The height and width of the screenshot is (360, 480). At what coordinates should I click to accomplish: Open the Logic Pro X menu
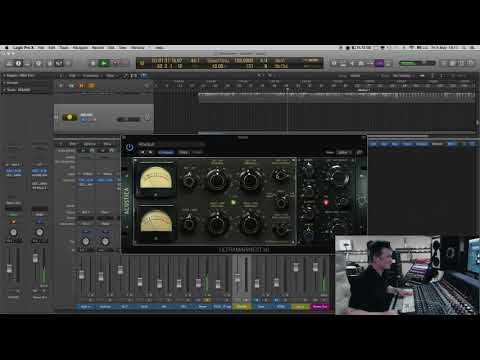point(23,48)
